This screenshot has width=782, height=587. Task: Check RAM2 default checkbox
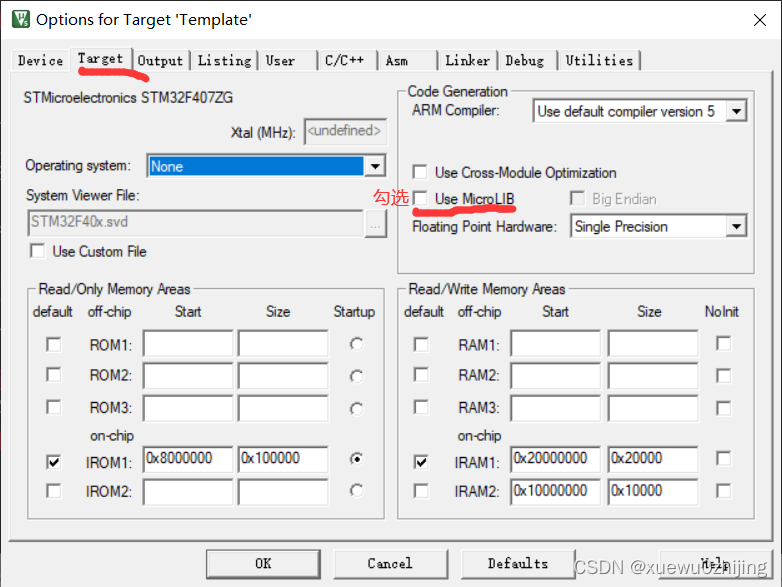421,375
